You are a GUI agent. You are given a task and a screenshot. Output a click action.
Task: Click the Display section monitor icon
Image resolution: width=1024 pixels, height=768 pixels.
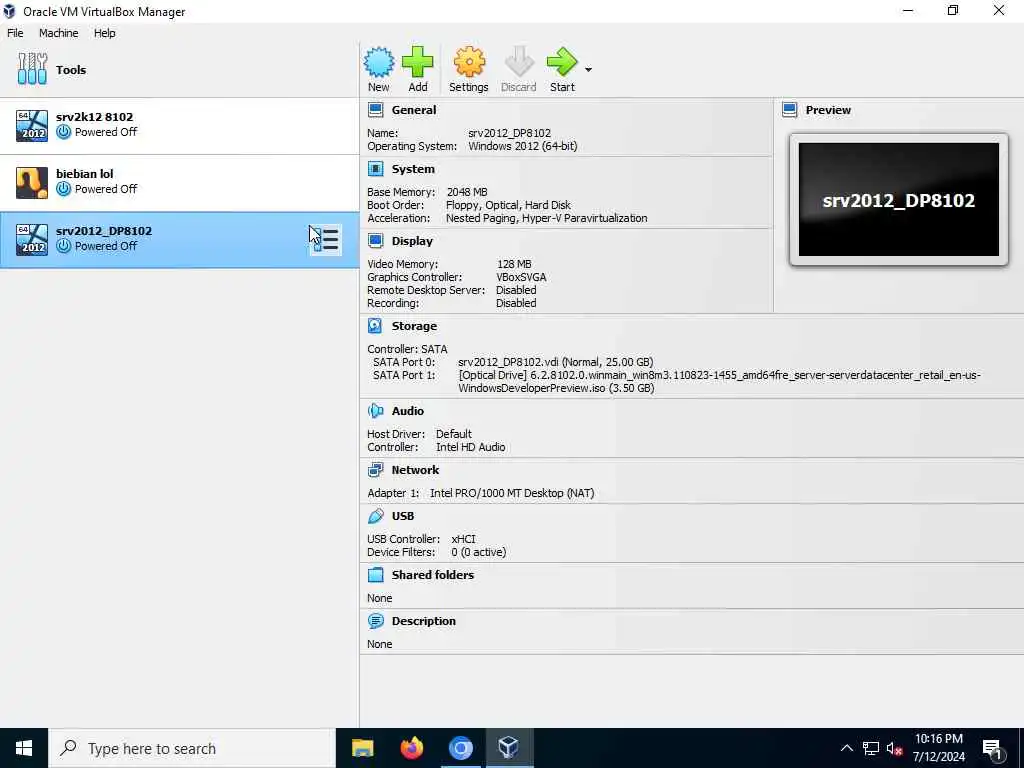click(x=376, y=241)
